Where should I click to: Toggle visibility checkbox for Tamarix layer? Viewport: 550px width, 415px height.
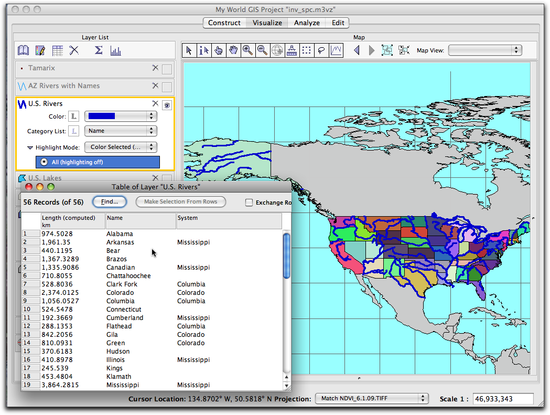pos(167,69)
